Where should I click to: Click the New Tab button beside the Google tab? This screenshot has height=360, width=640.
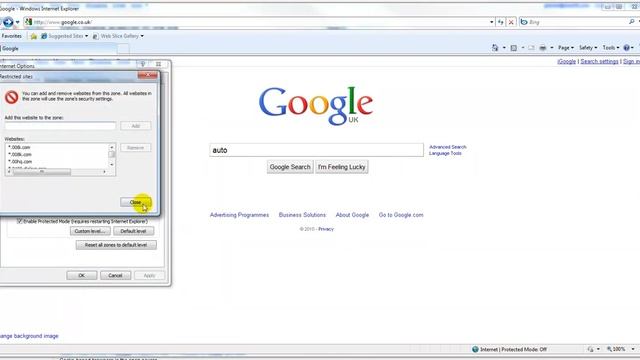pyautogui.click(x=123, y=49)
